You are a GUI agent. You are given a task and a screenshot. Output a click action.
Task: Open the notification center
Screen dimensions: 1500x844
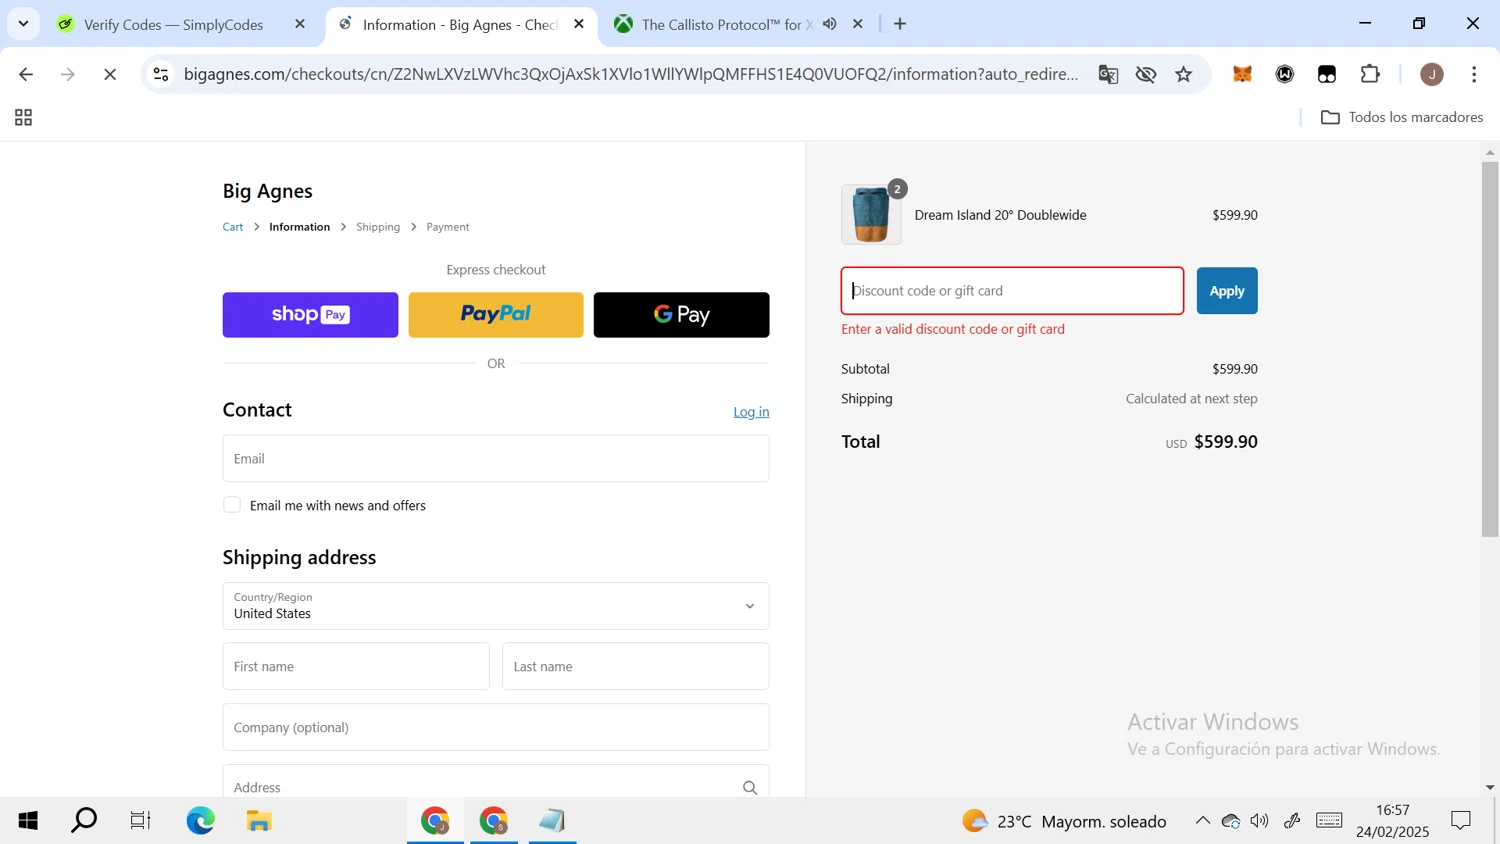(1461, 821)
